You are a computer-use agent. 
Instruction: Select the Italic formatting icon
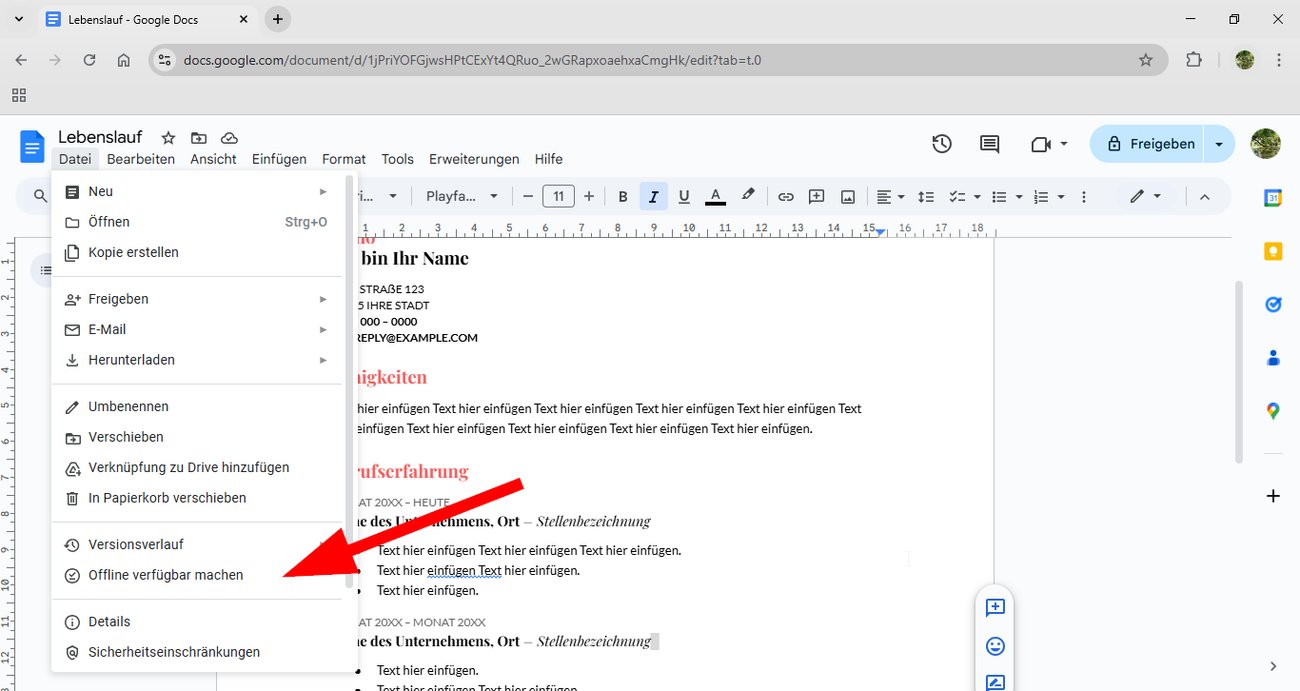653,196
